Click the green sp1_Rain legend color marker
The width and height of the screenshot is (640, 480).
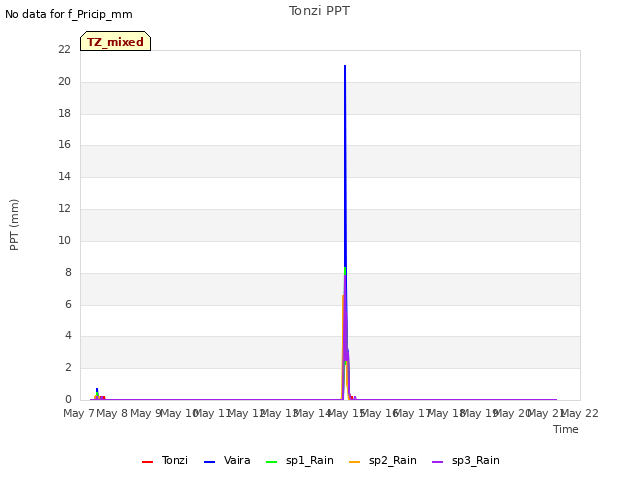pyautogui.click(x=271, y=462)
